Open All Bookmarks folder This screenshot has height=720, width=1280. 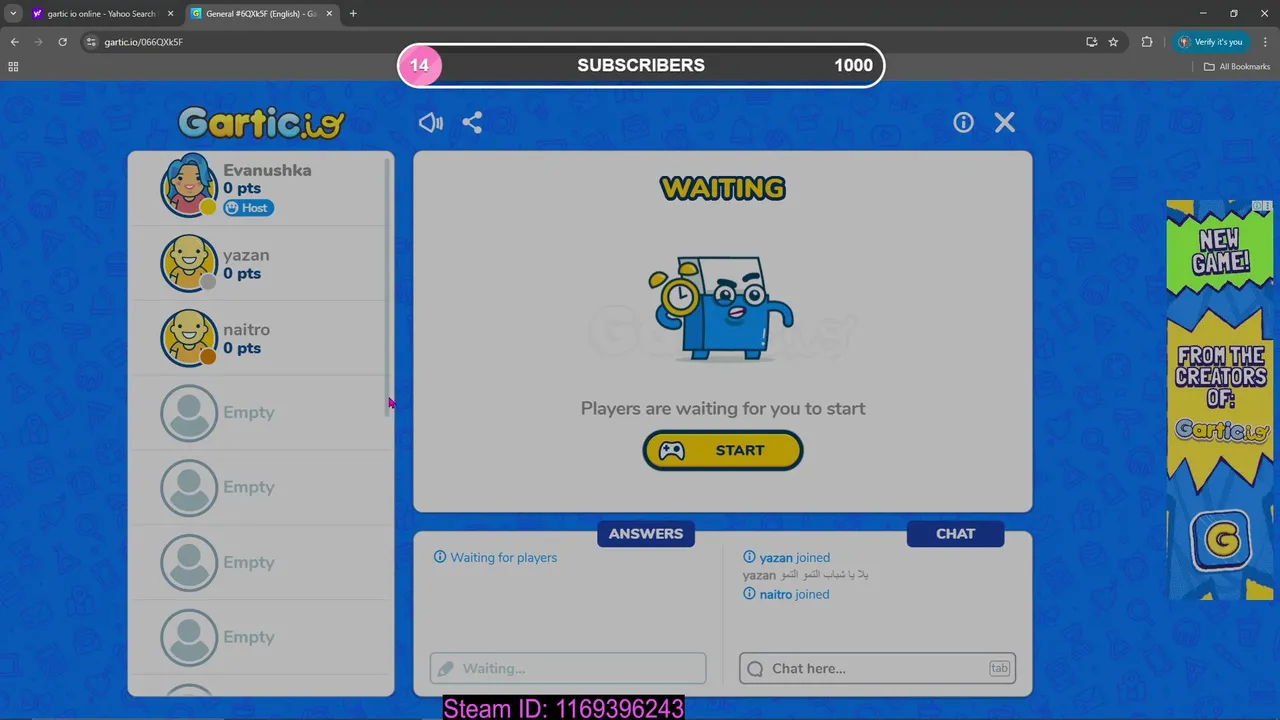1237,67
